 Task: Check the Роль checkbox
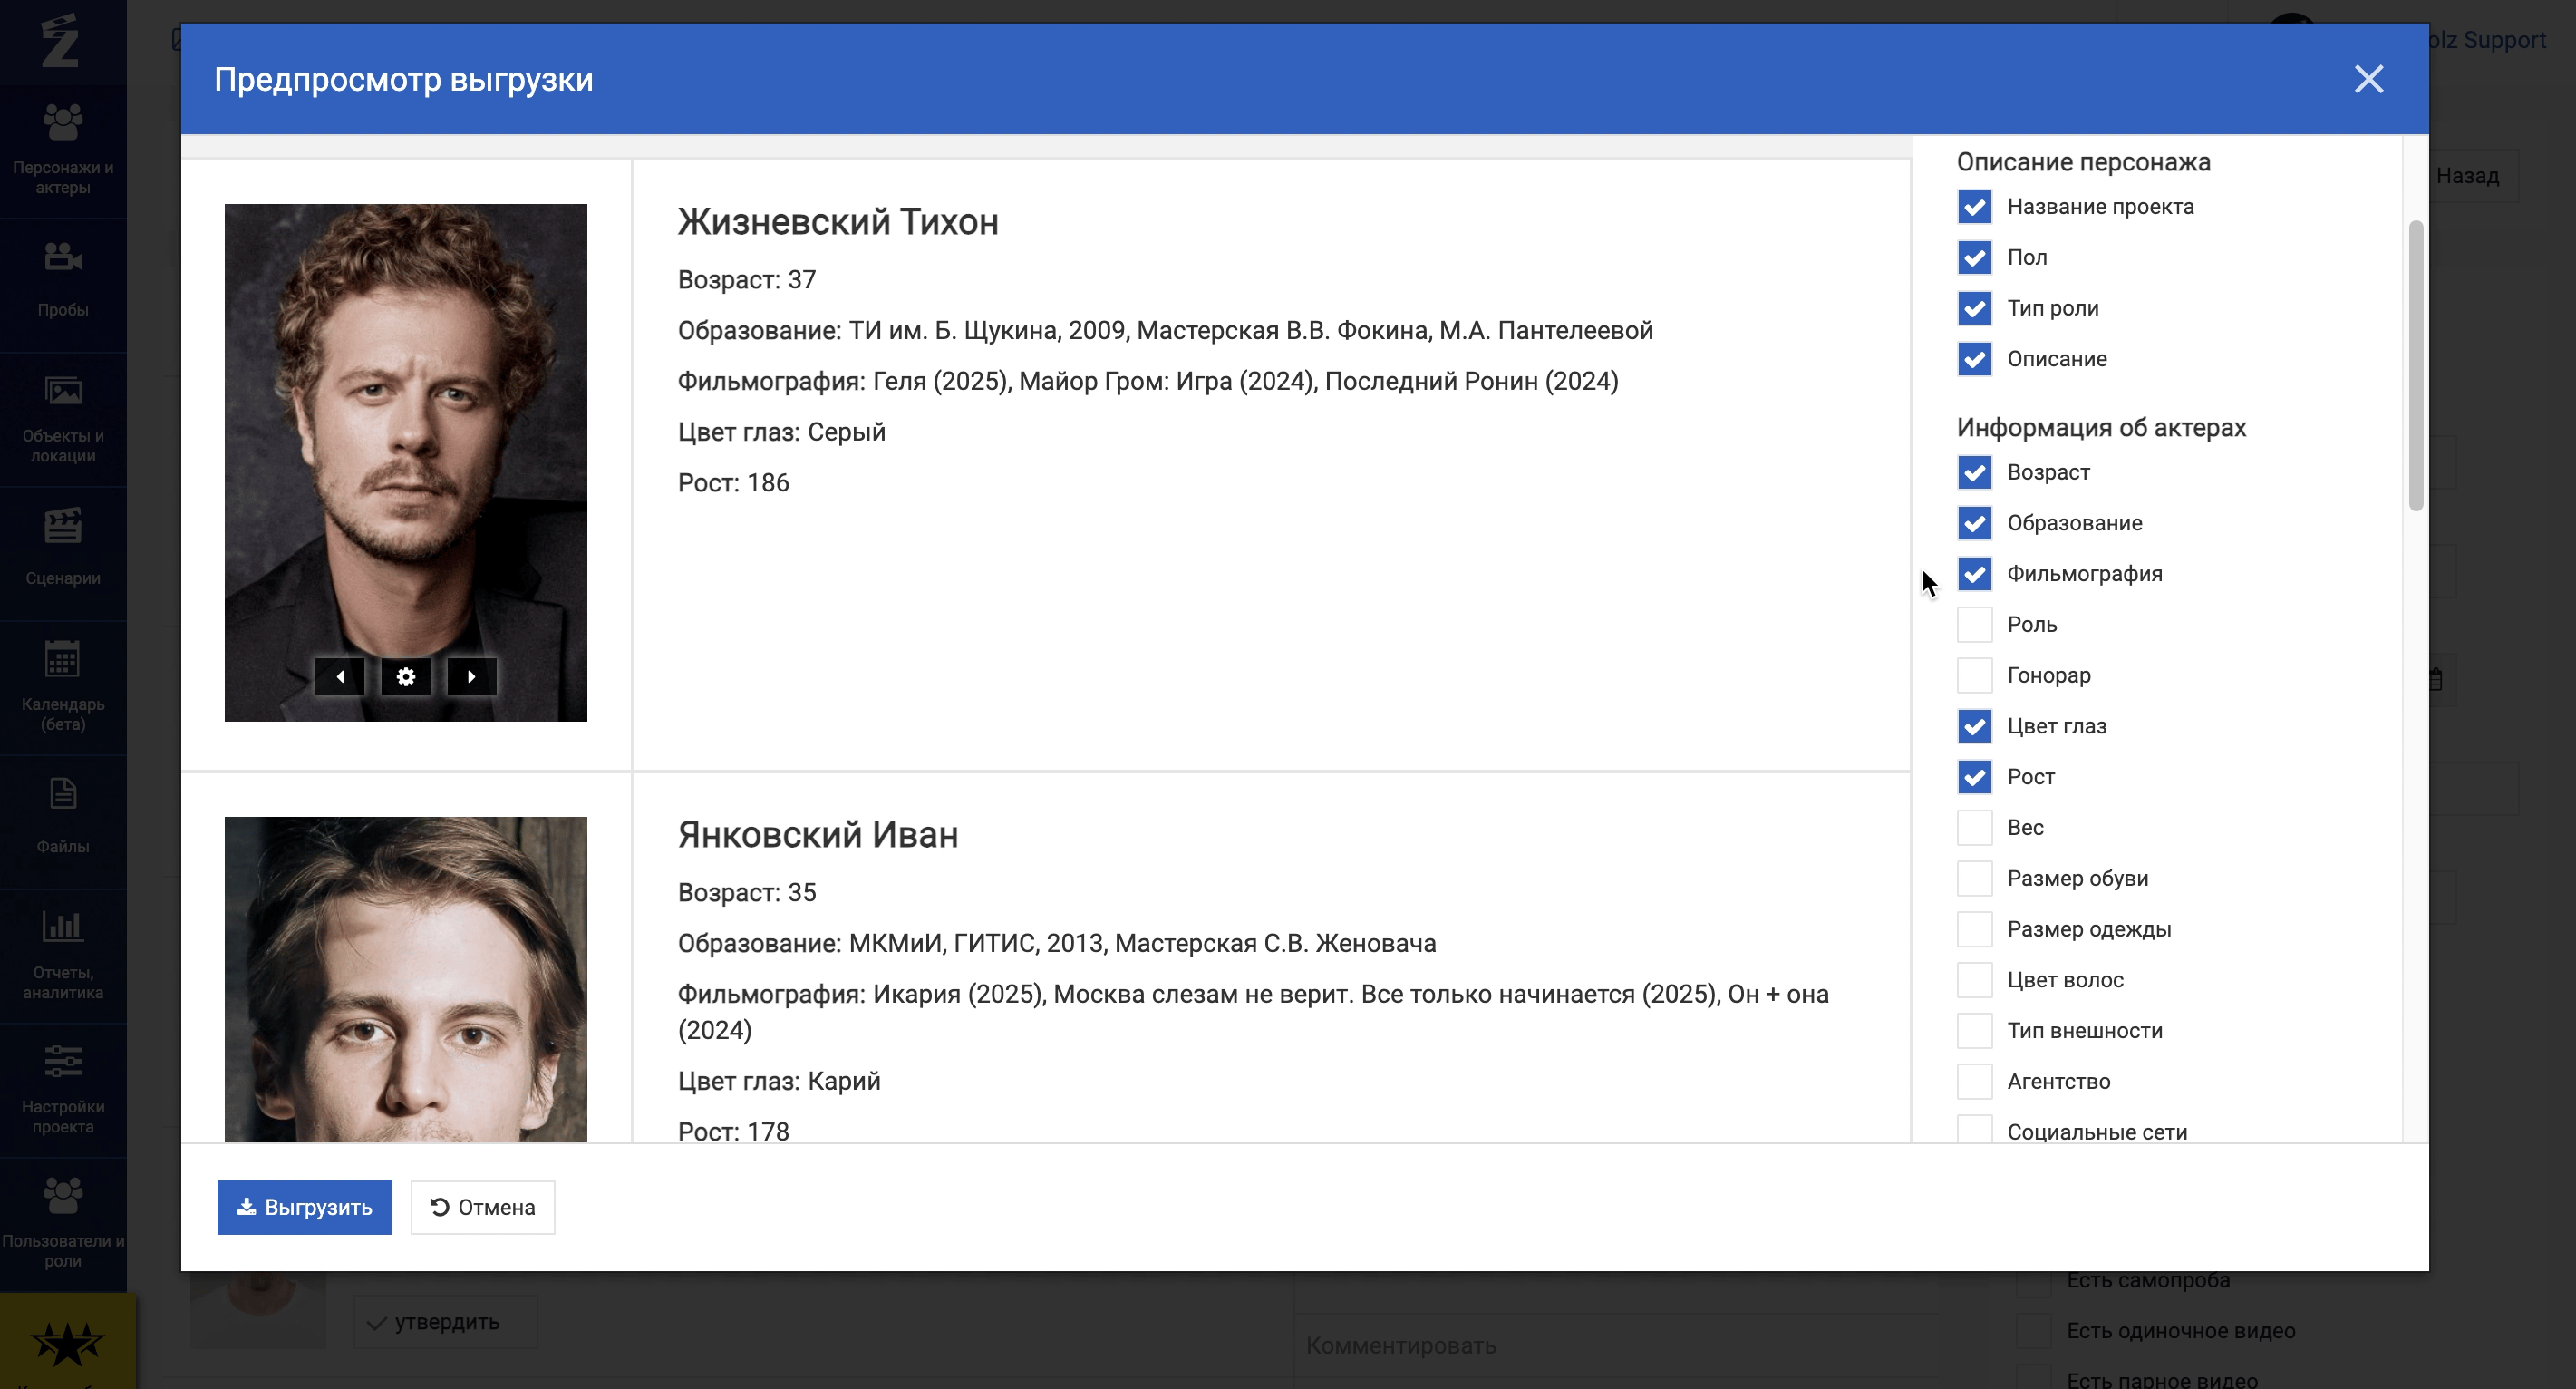pos(1974,625)
